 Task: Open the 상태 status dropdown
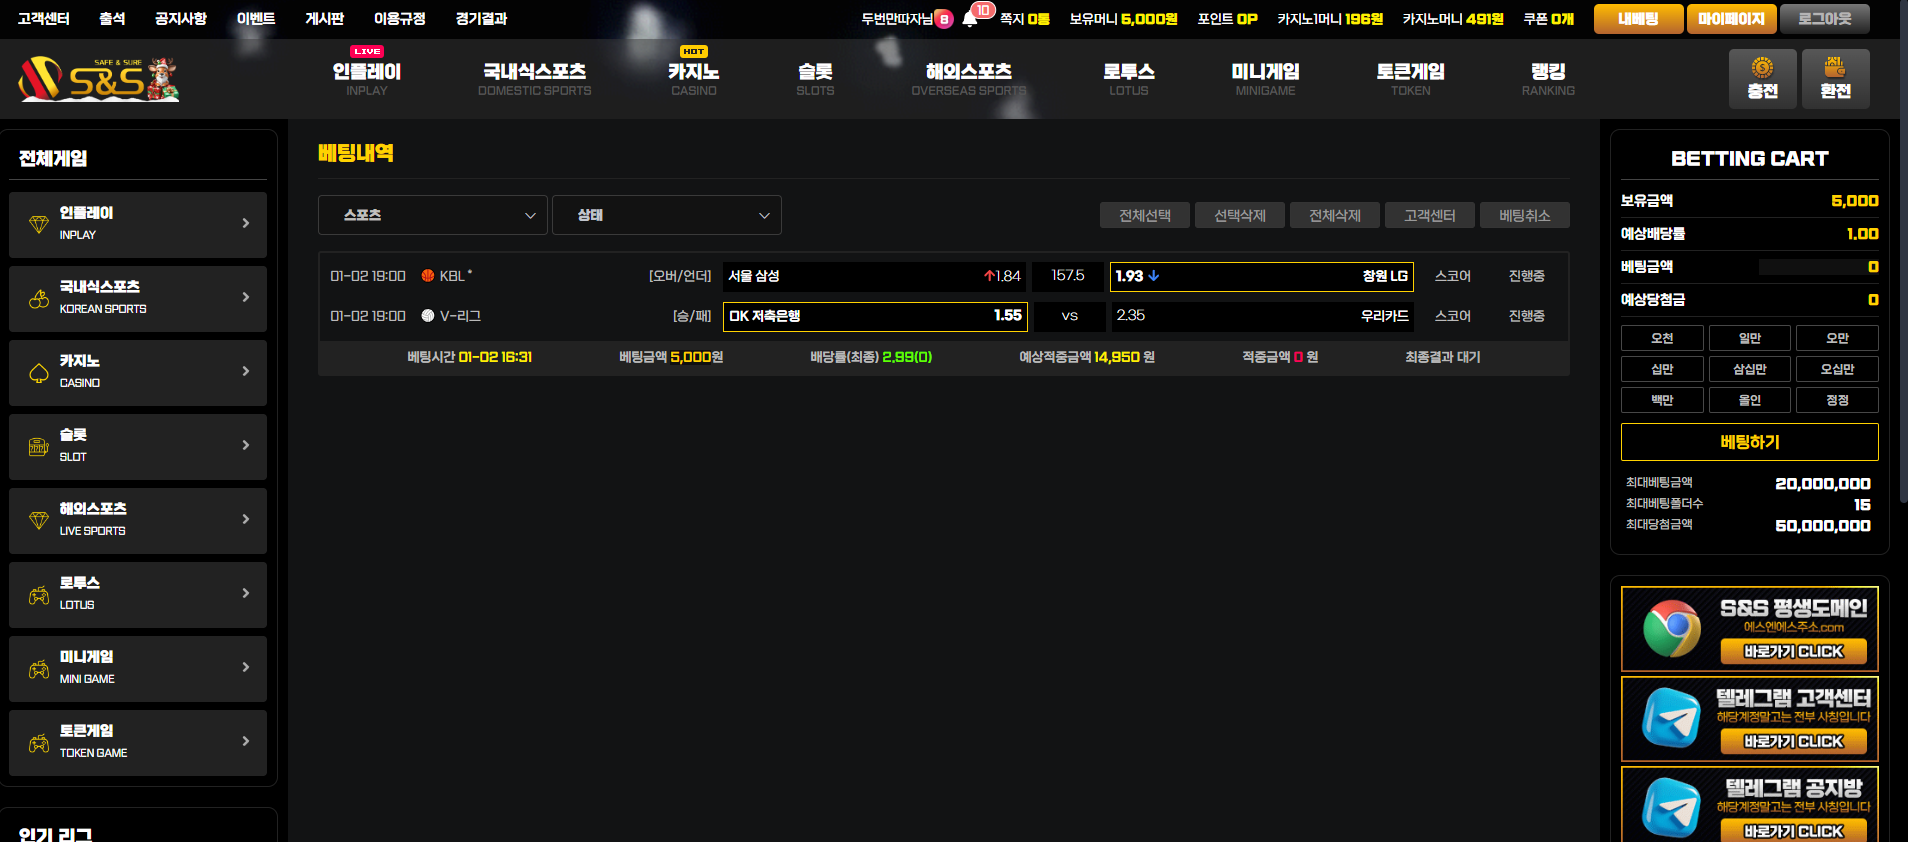click(666, 215)
